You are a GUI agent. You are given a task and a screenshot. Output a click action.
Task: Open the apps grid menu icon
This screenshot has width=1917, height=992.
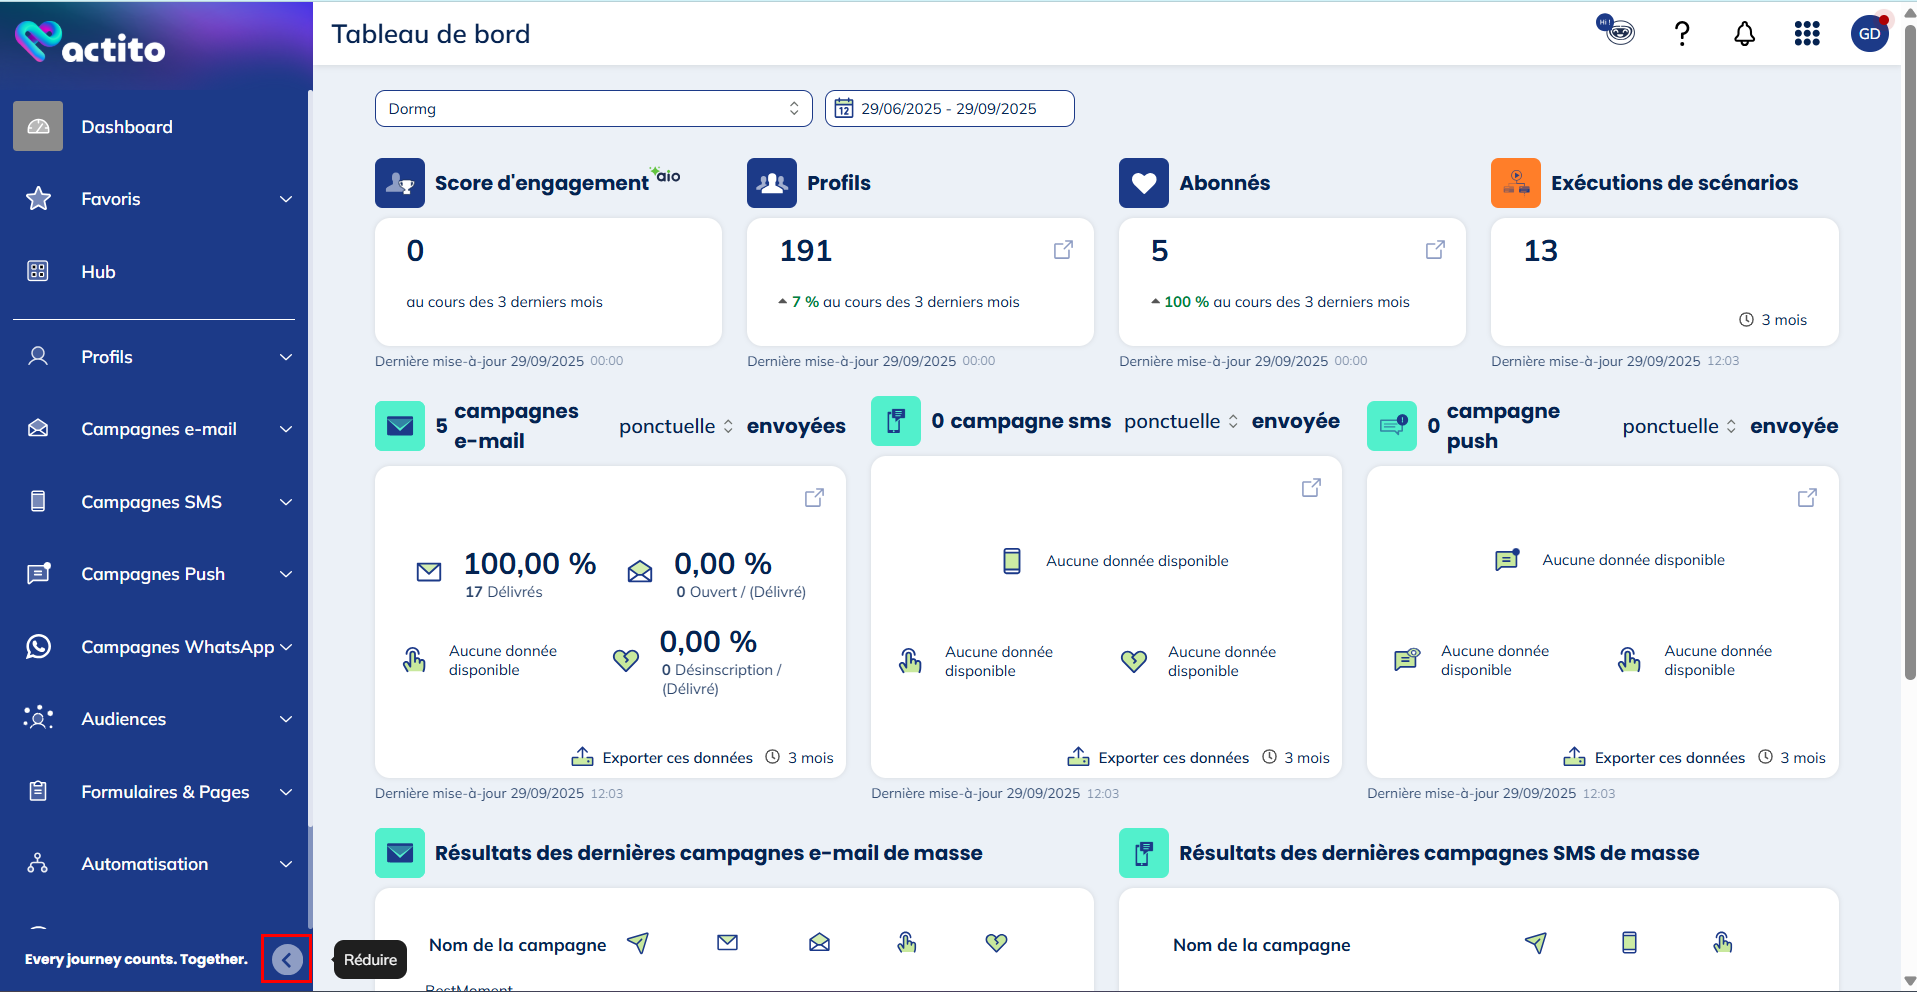[1806, 34]
